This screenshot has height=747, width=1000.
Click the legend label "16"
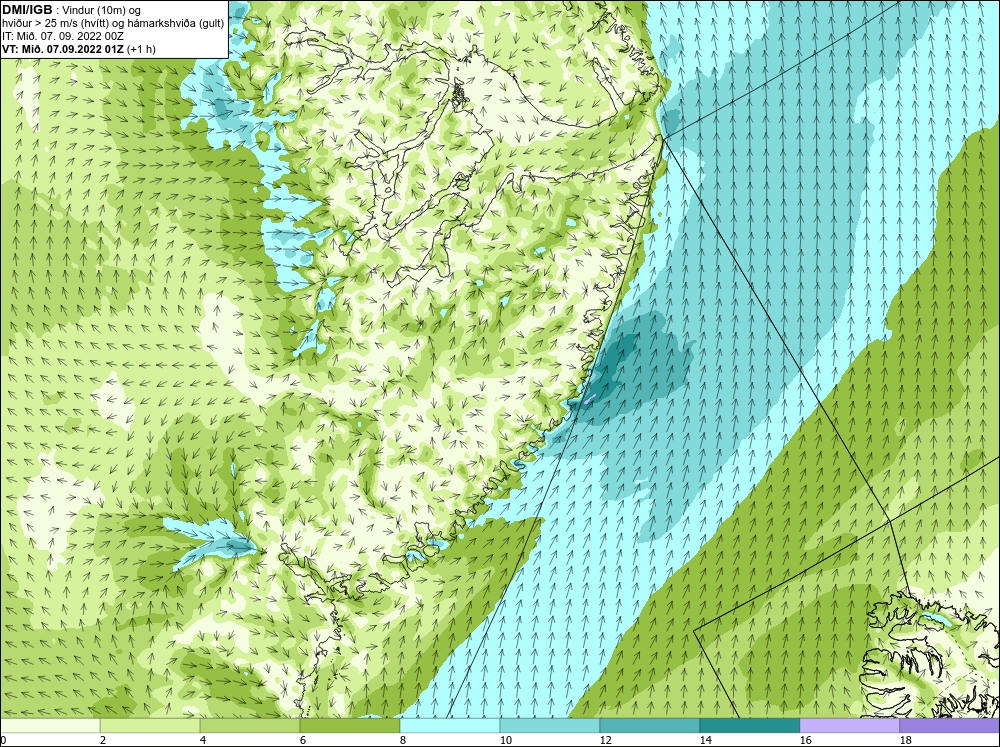click(x=805, y=740)
